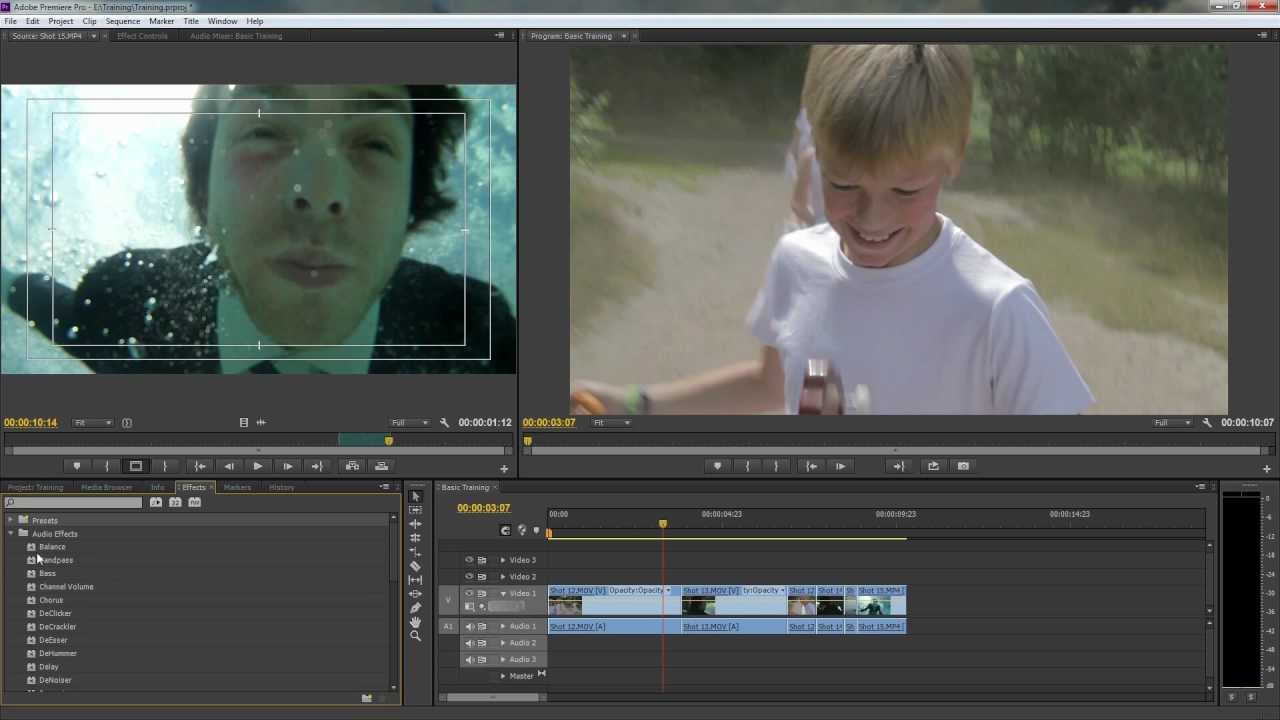Step forward one frame in Source monitor
This screenshot has height=720, width=1280.
(x=287, y=466)
